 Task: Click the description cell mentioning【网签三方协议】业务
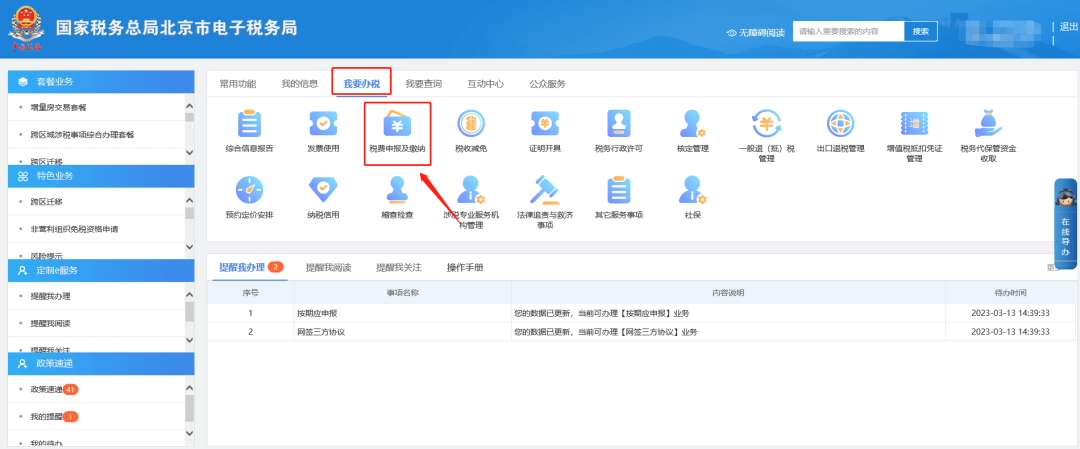click(728, 332)
